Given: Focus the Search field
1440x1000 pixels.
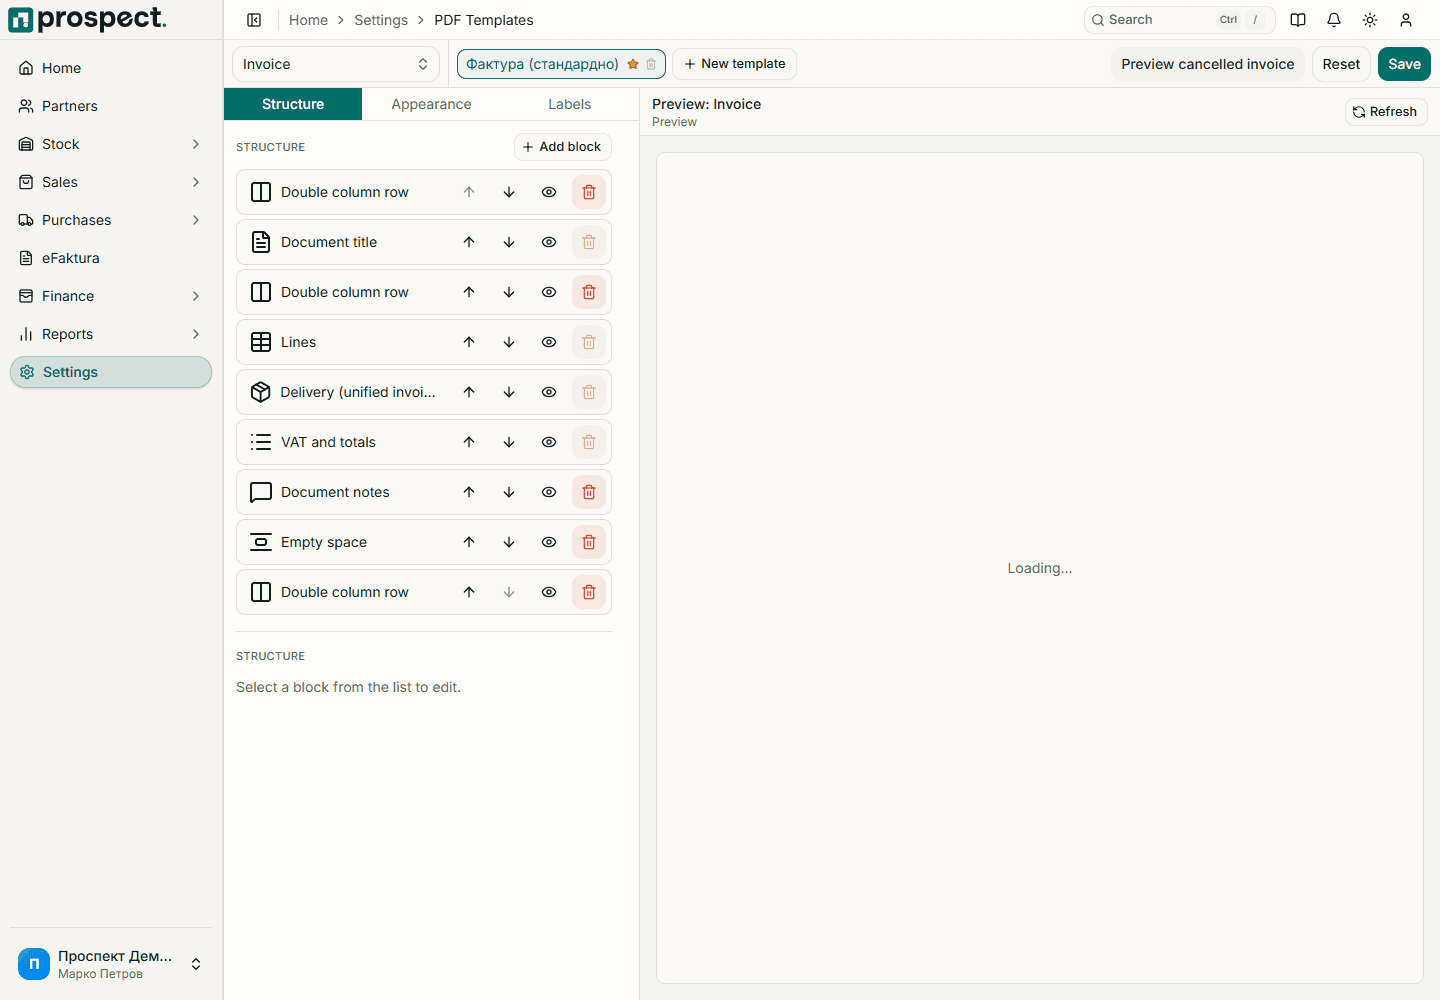Looking at the screenshot, I should point(1179,20).
